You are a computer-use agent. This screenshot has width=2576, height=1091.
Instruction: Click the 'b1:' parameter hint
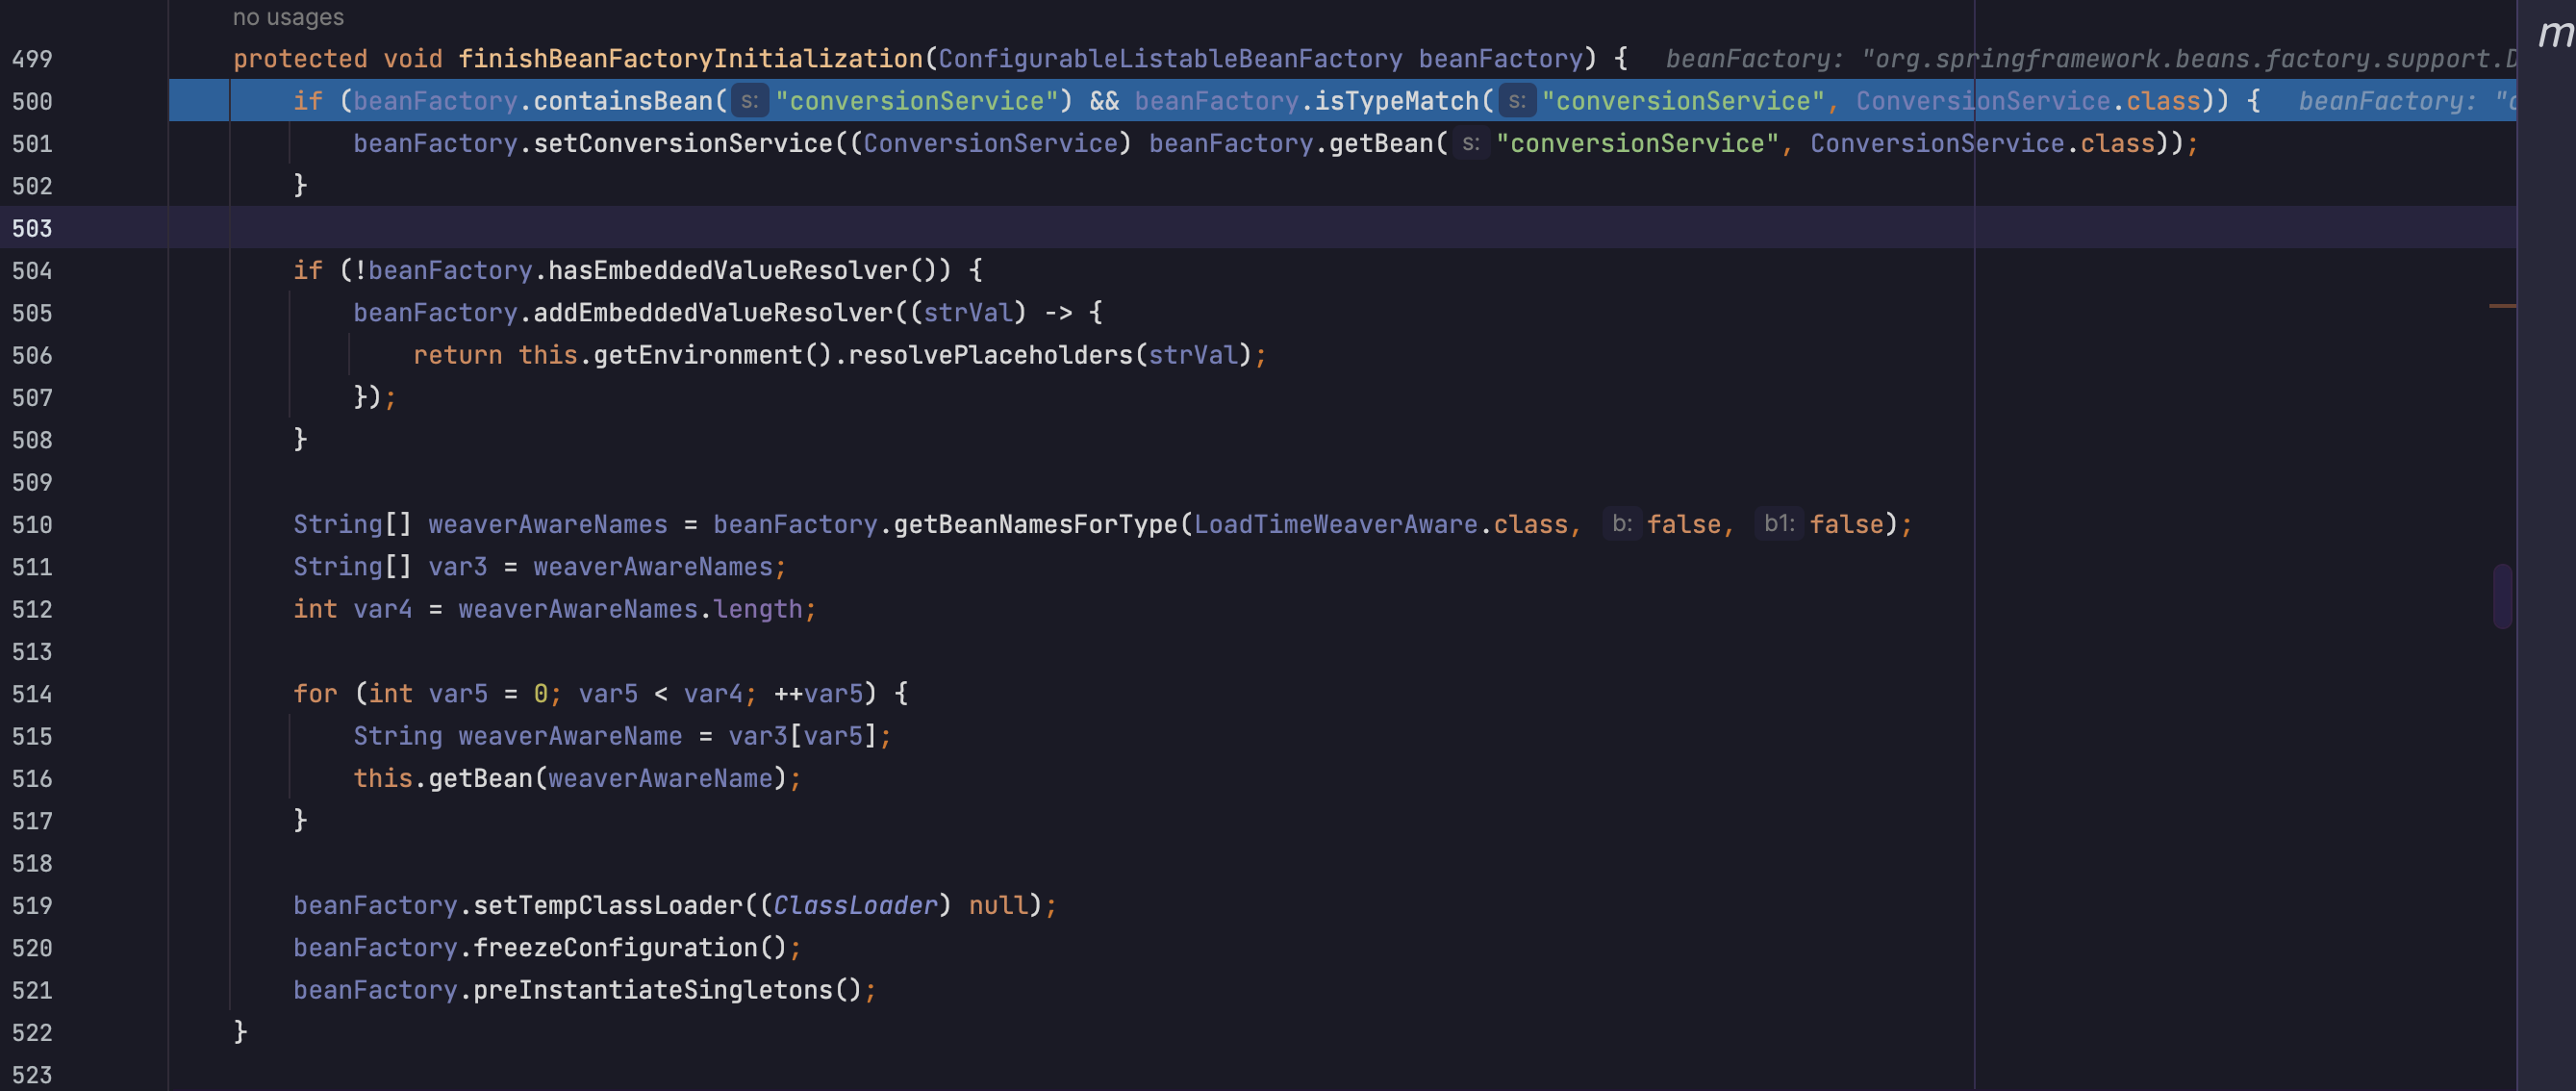1778,524
